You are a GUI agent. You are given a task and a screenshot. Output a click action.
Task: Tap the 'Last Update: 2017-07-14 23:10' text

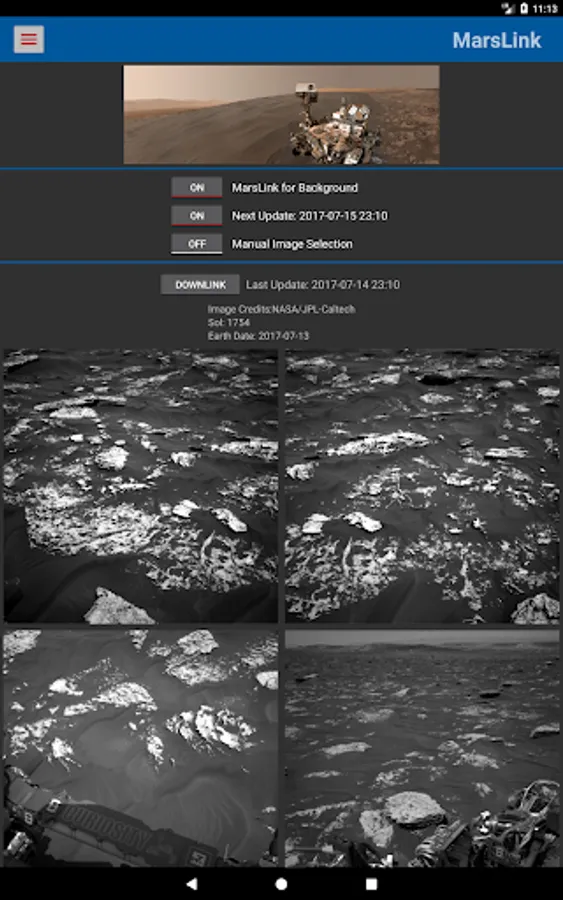[x=323, y=285]
